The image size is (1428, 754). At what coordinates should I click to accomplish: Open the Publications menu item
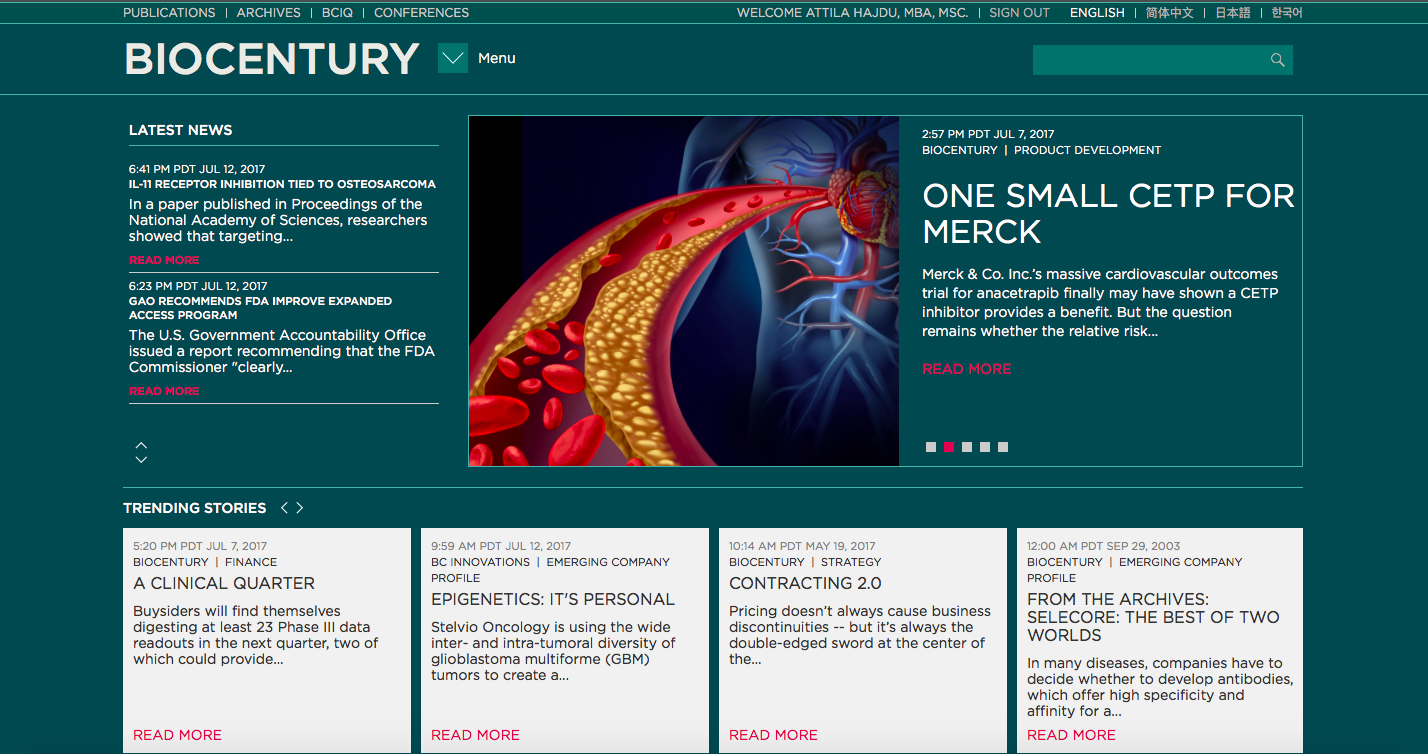pyautogui.click(x=169, y=13)
